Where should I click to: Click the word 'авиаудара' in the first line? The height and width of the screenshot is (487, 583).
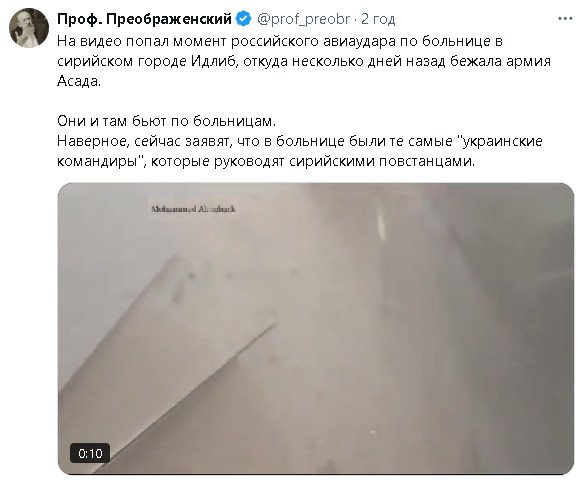359,41
